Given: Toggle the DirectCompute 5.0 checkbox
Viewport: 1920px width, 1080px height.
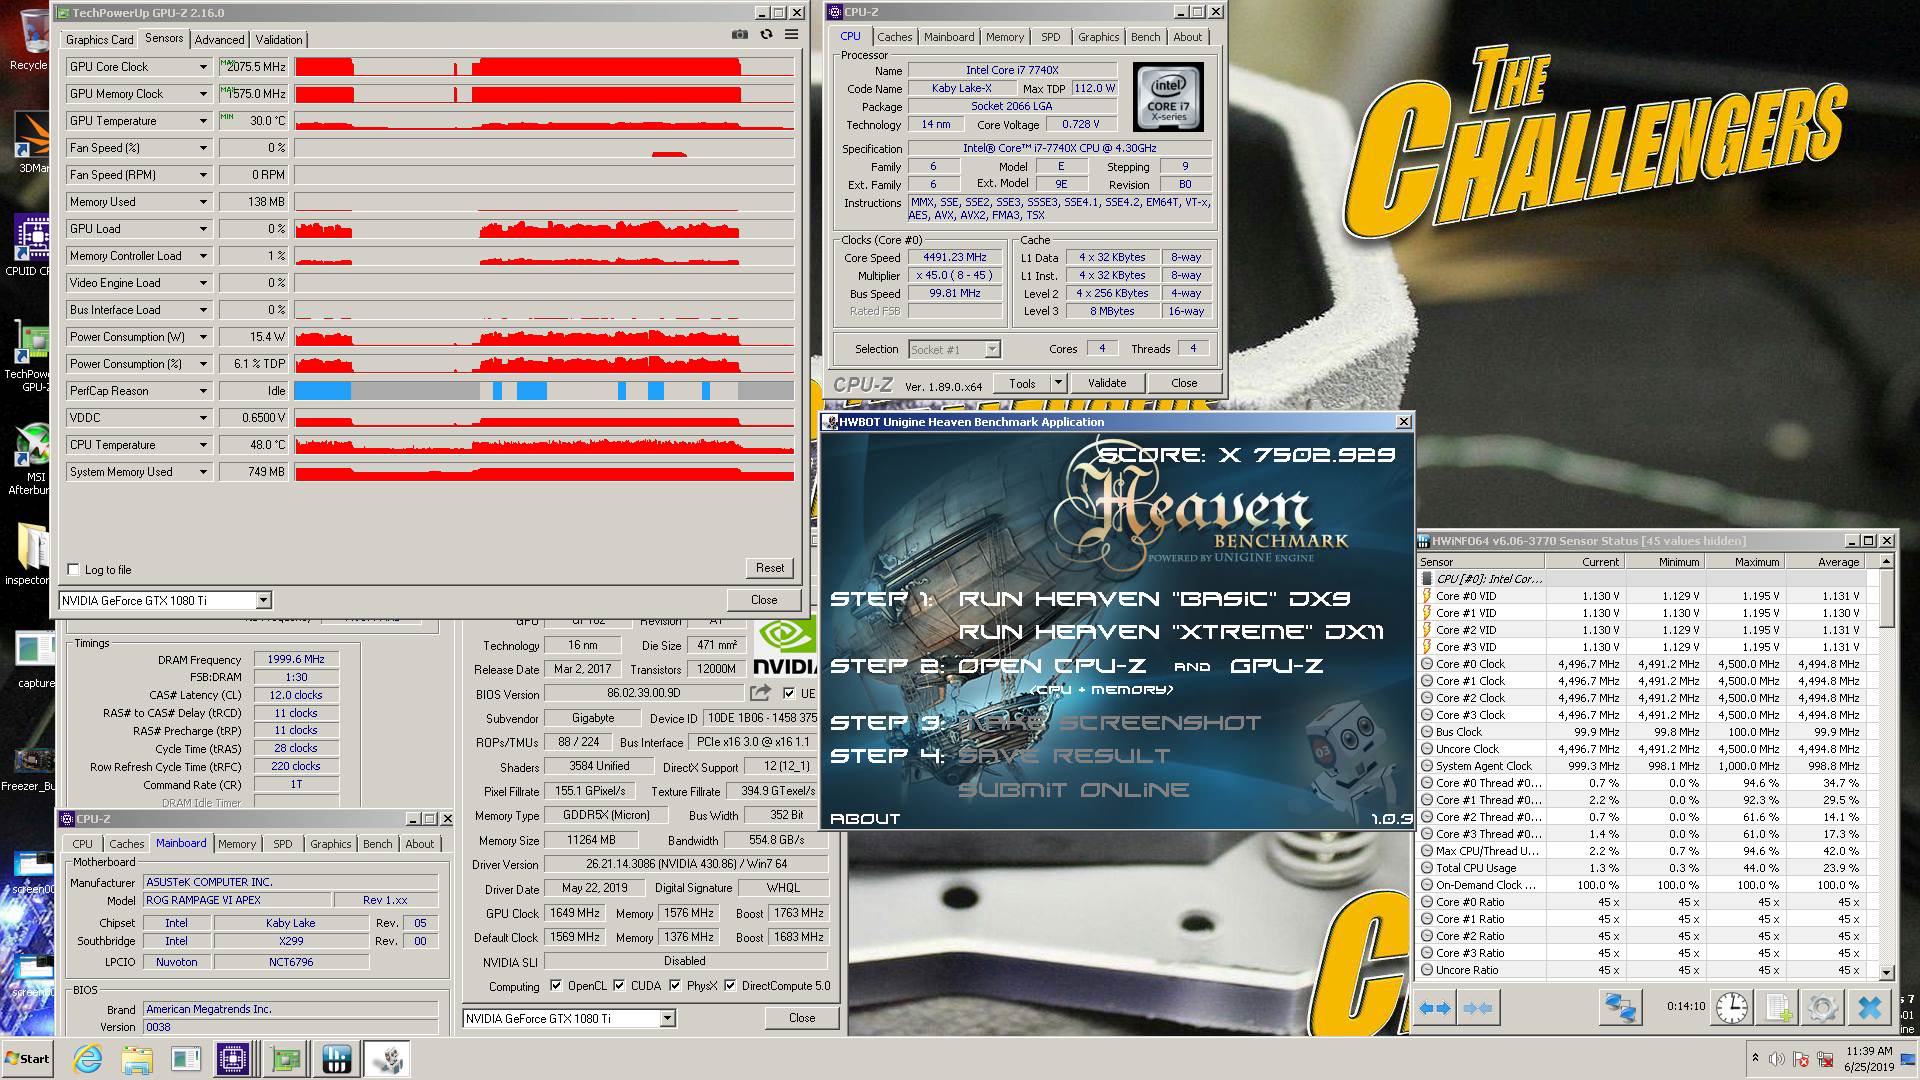Looking at the screenshot, I should pyautogui.click(x=730, y=985).
